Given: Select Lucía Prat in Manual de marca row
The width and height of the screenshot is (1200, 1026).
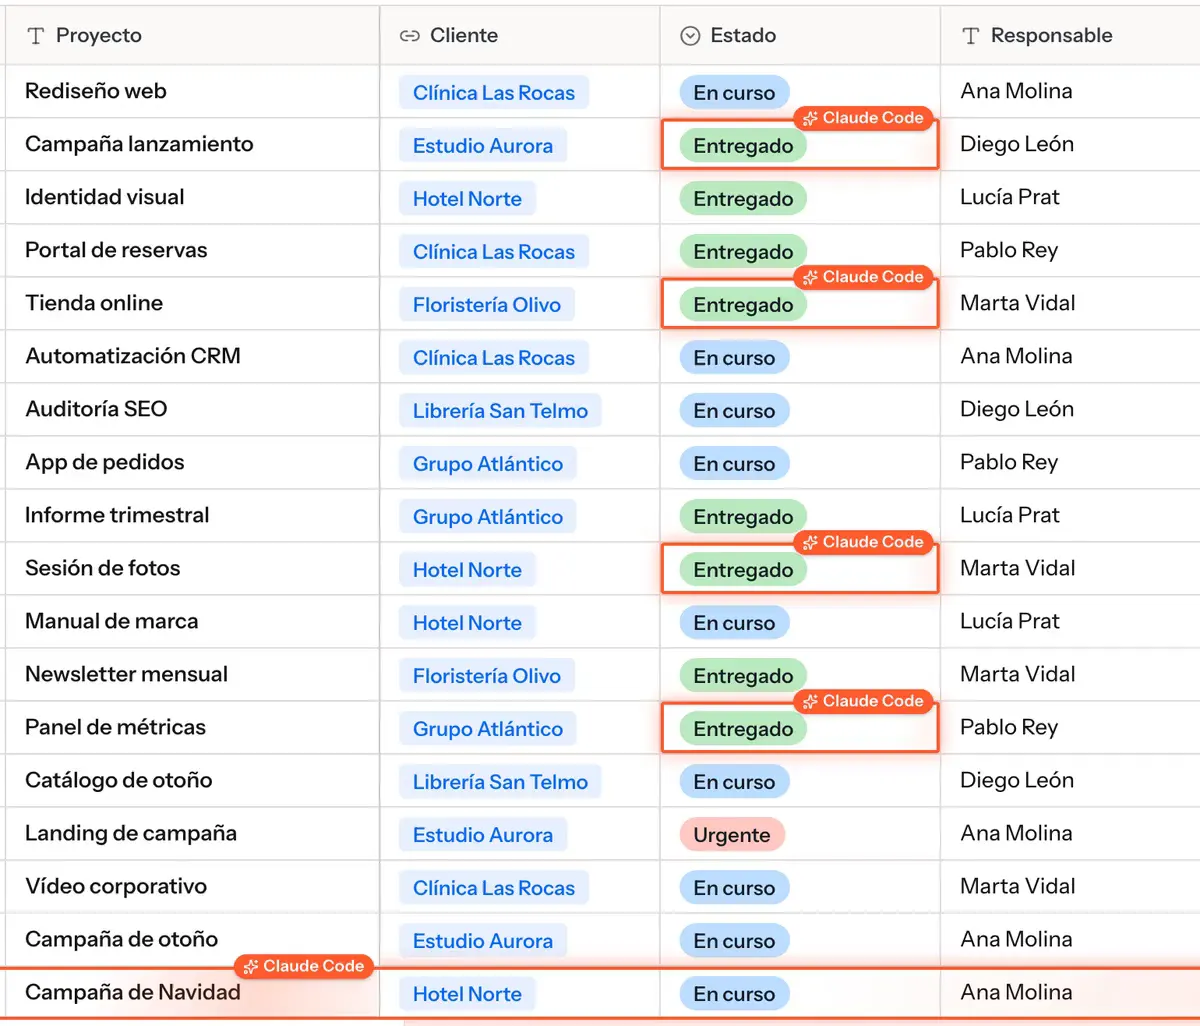Looking at the screenshot, I should tap(1010, 621).
